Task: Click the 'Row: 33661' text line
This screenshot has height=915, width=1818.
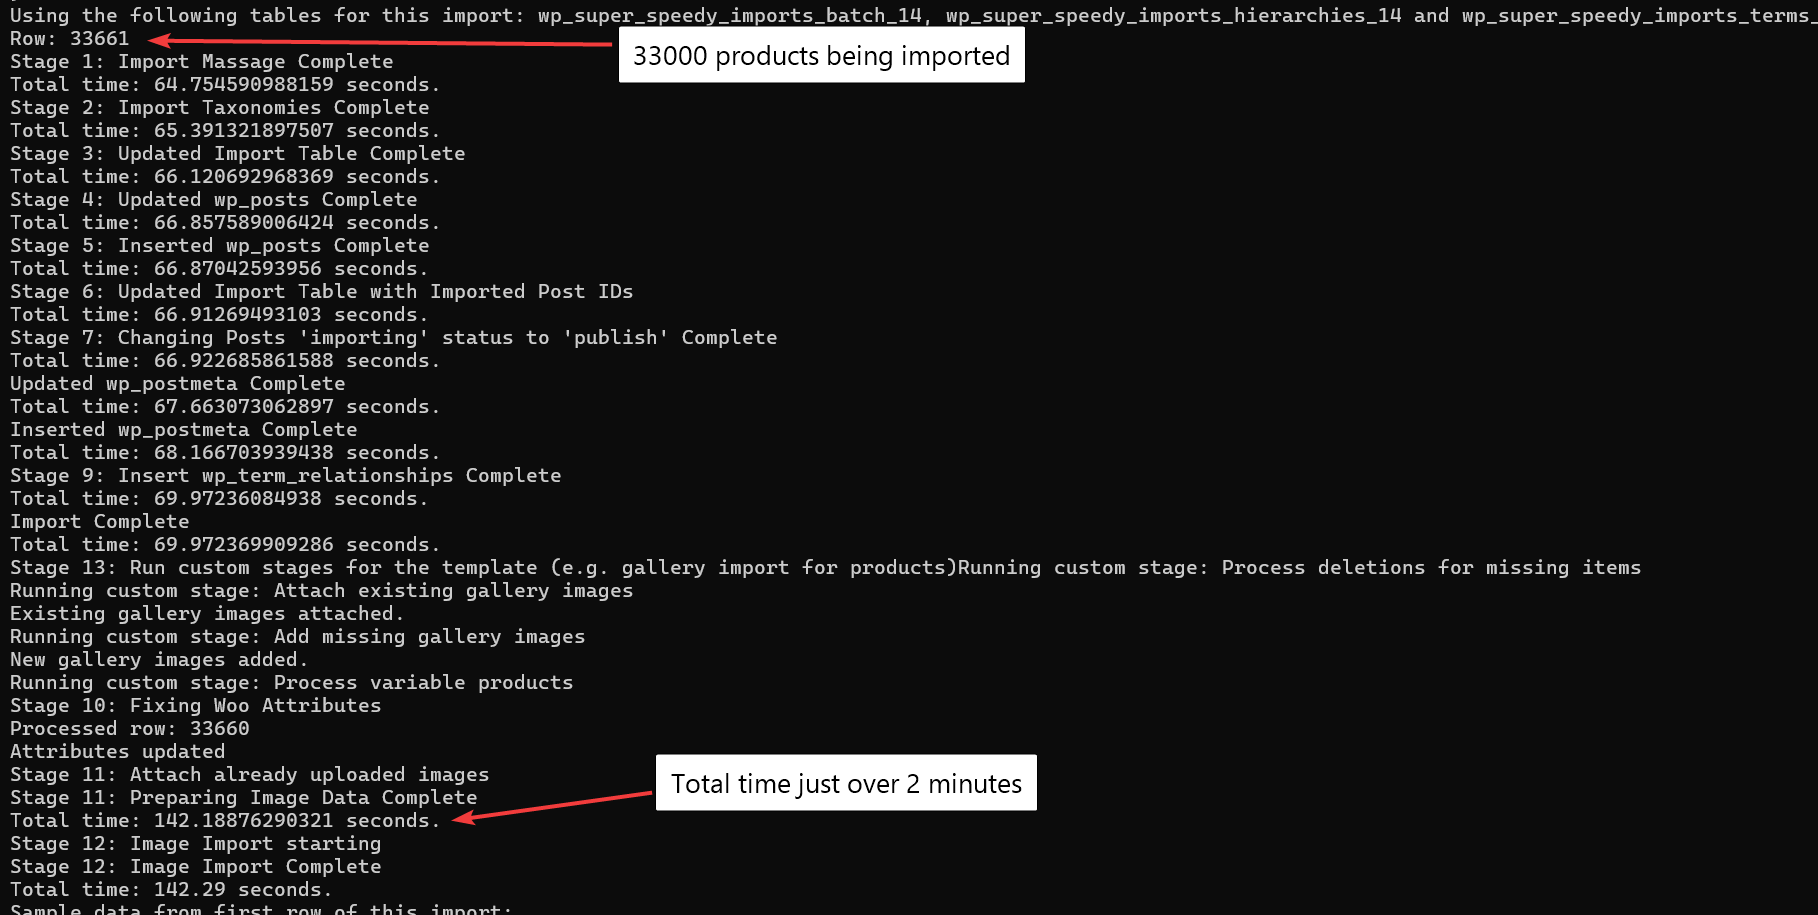Action: point(70,38)
